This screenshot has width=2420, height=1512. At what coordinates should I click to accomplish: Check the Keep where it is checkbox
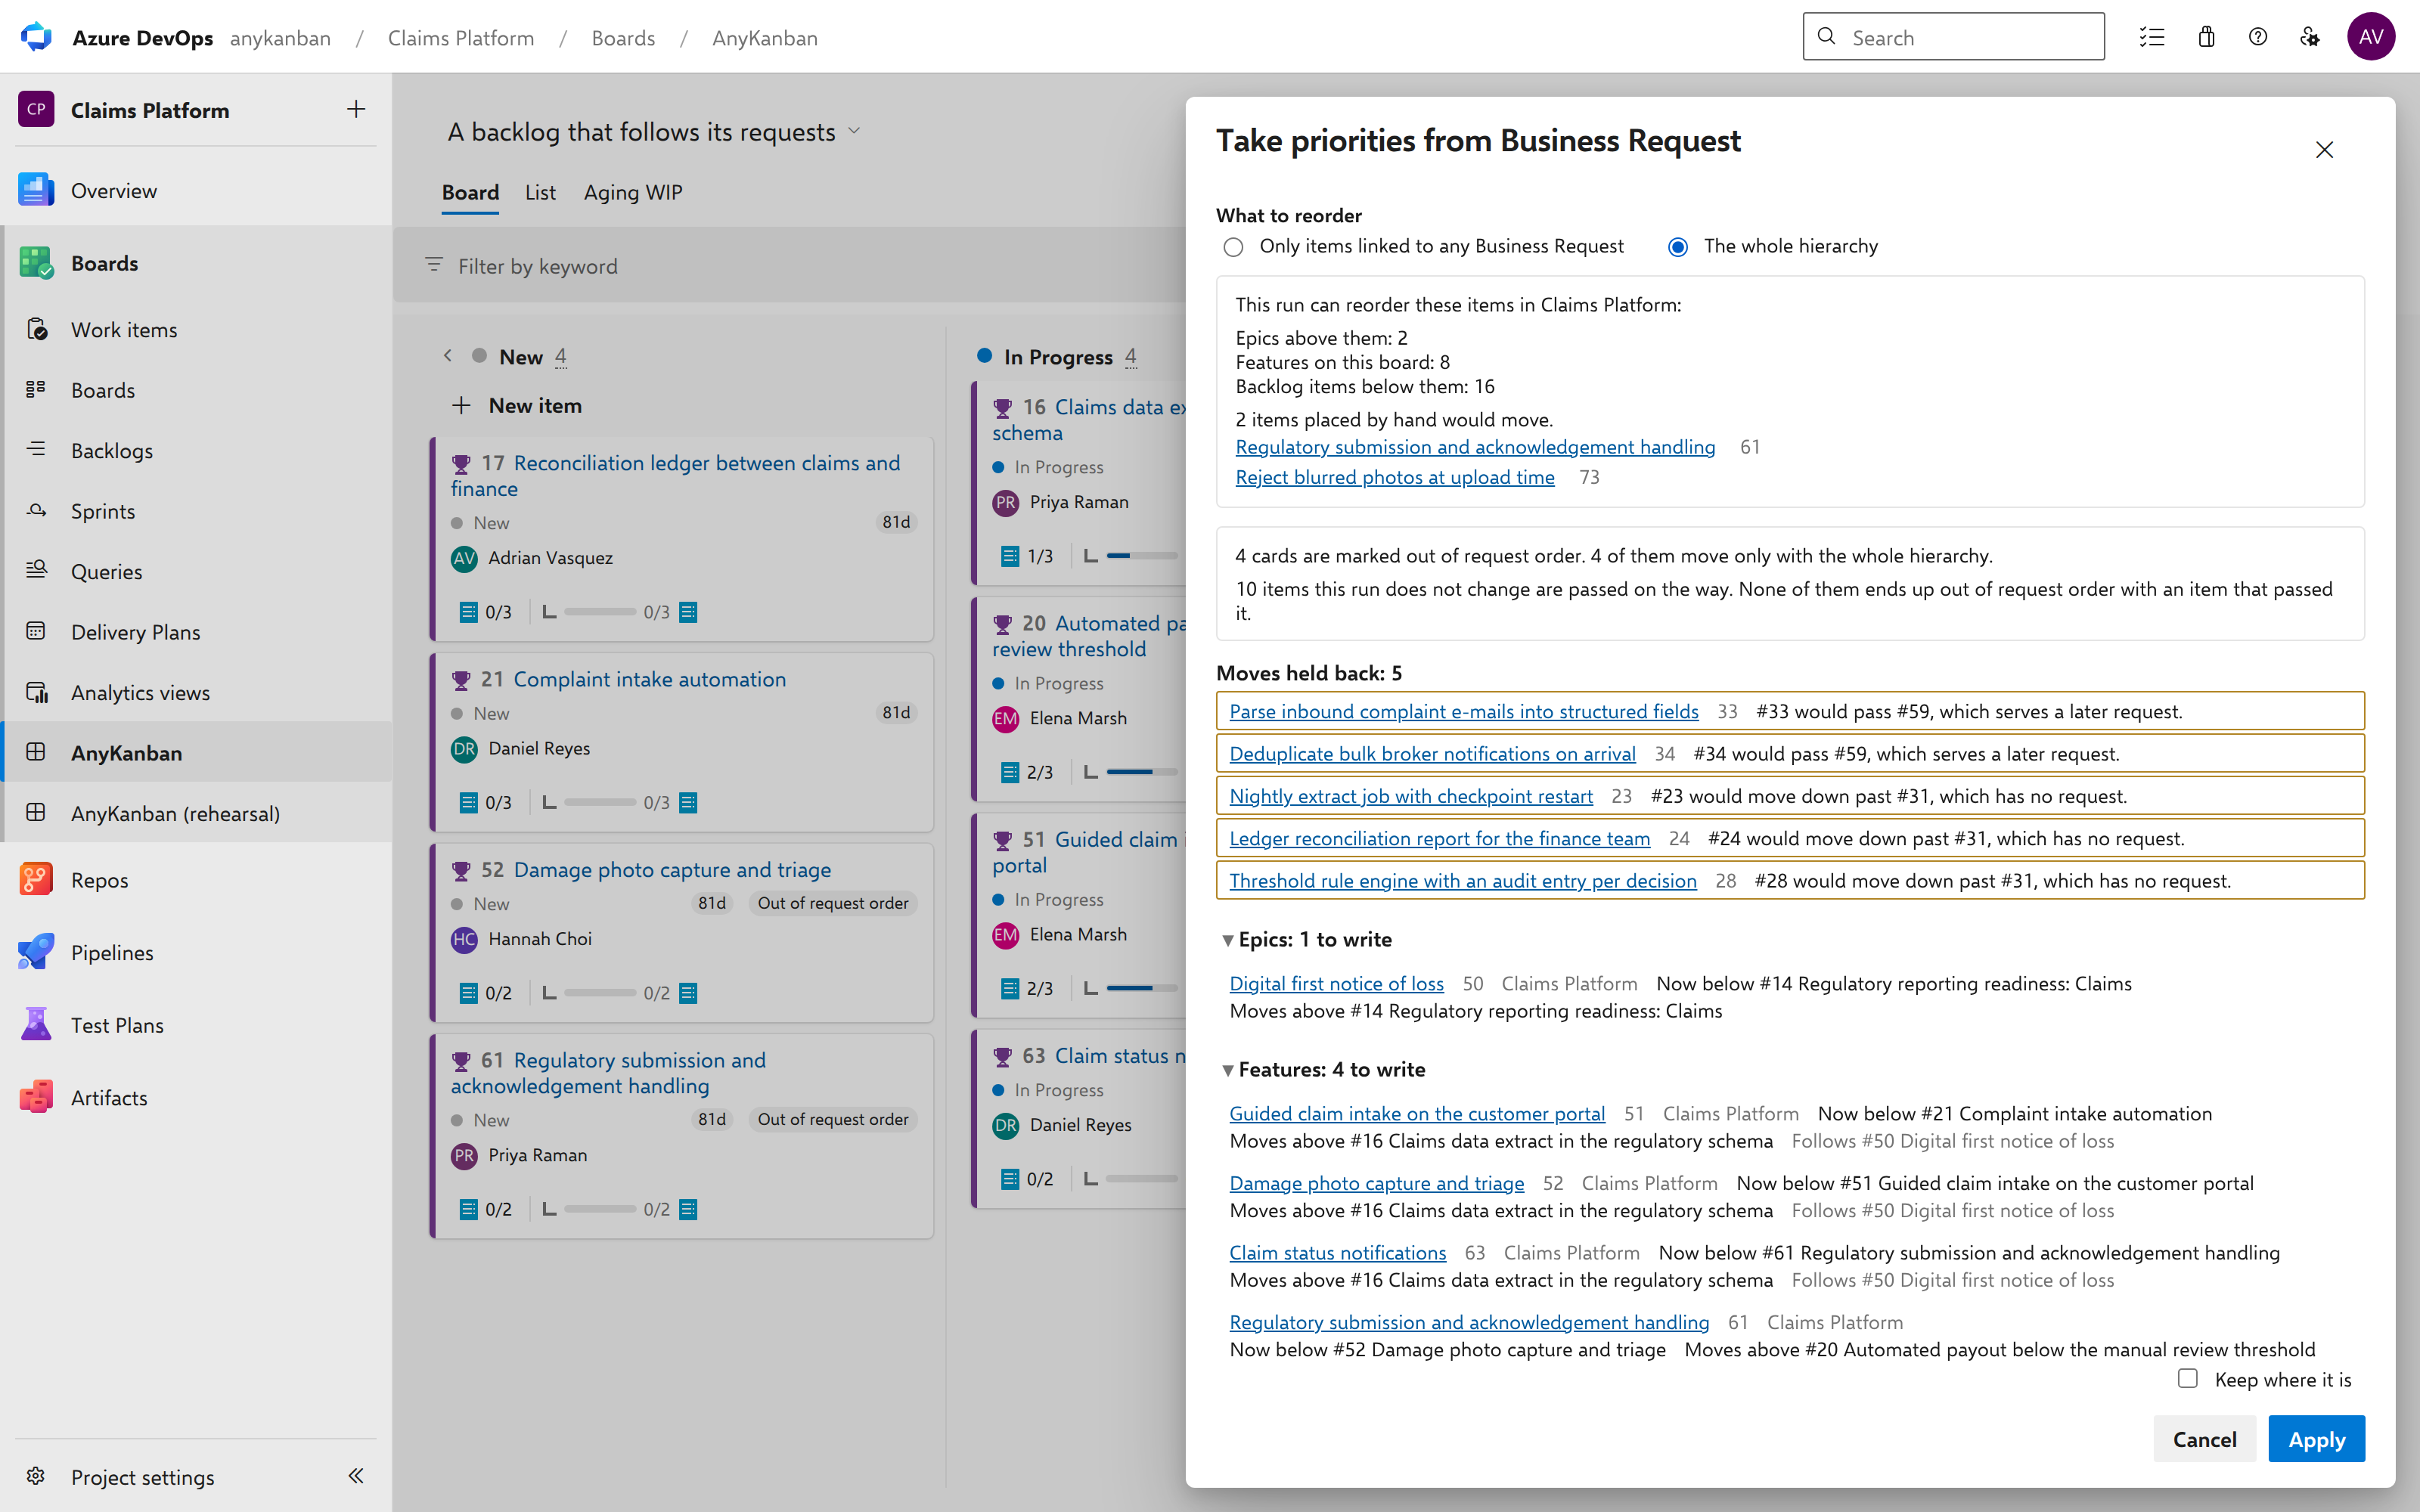(x=2188, y=1378)
